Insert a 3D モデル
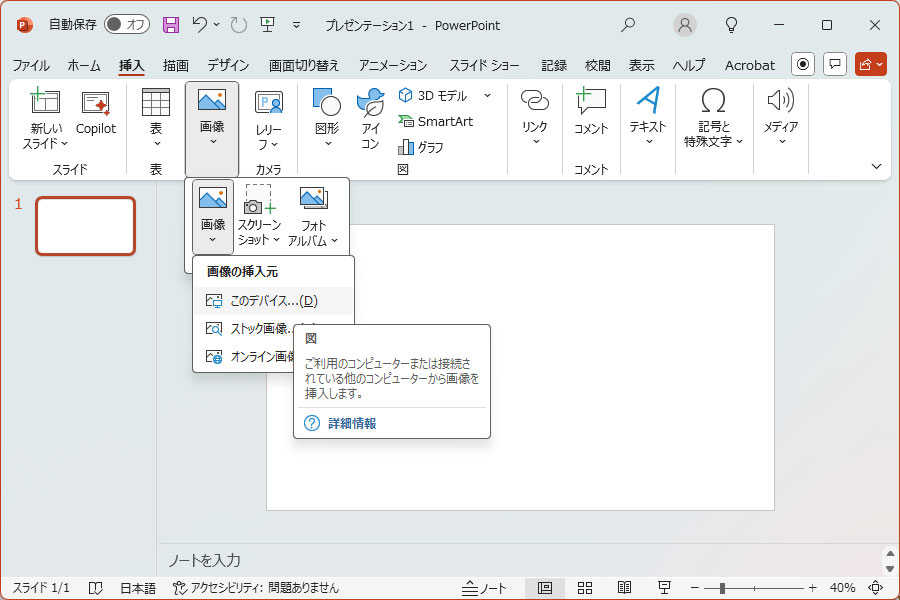Image resolution: width=900 pixels, height=600 pixels. tap(433, 95)
